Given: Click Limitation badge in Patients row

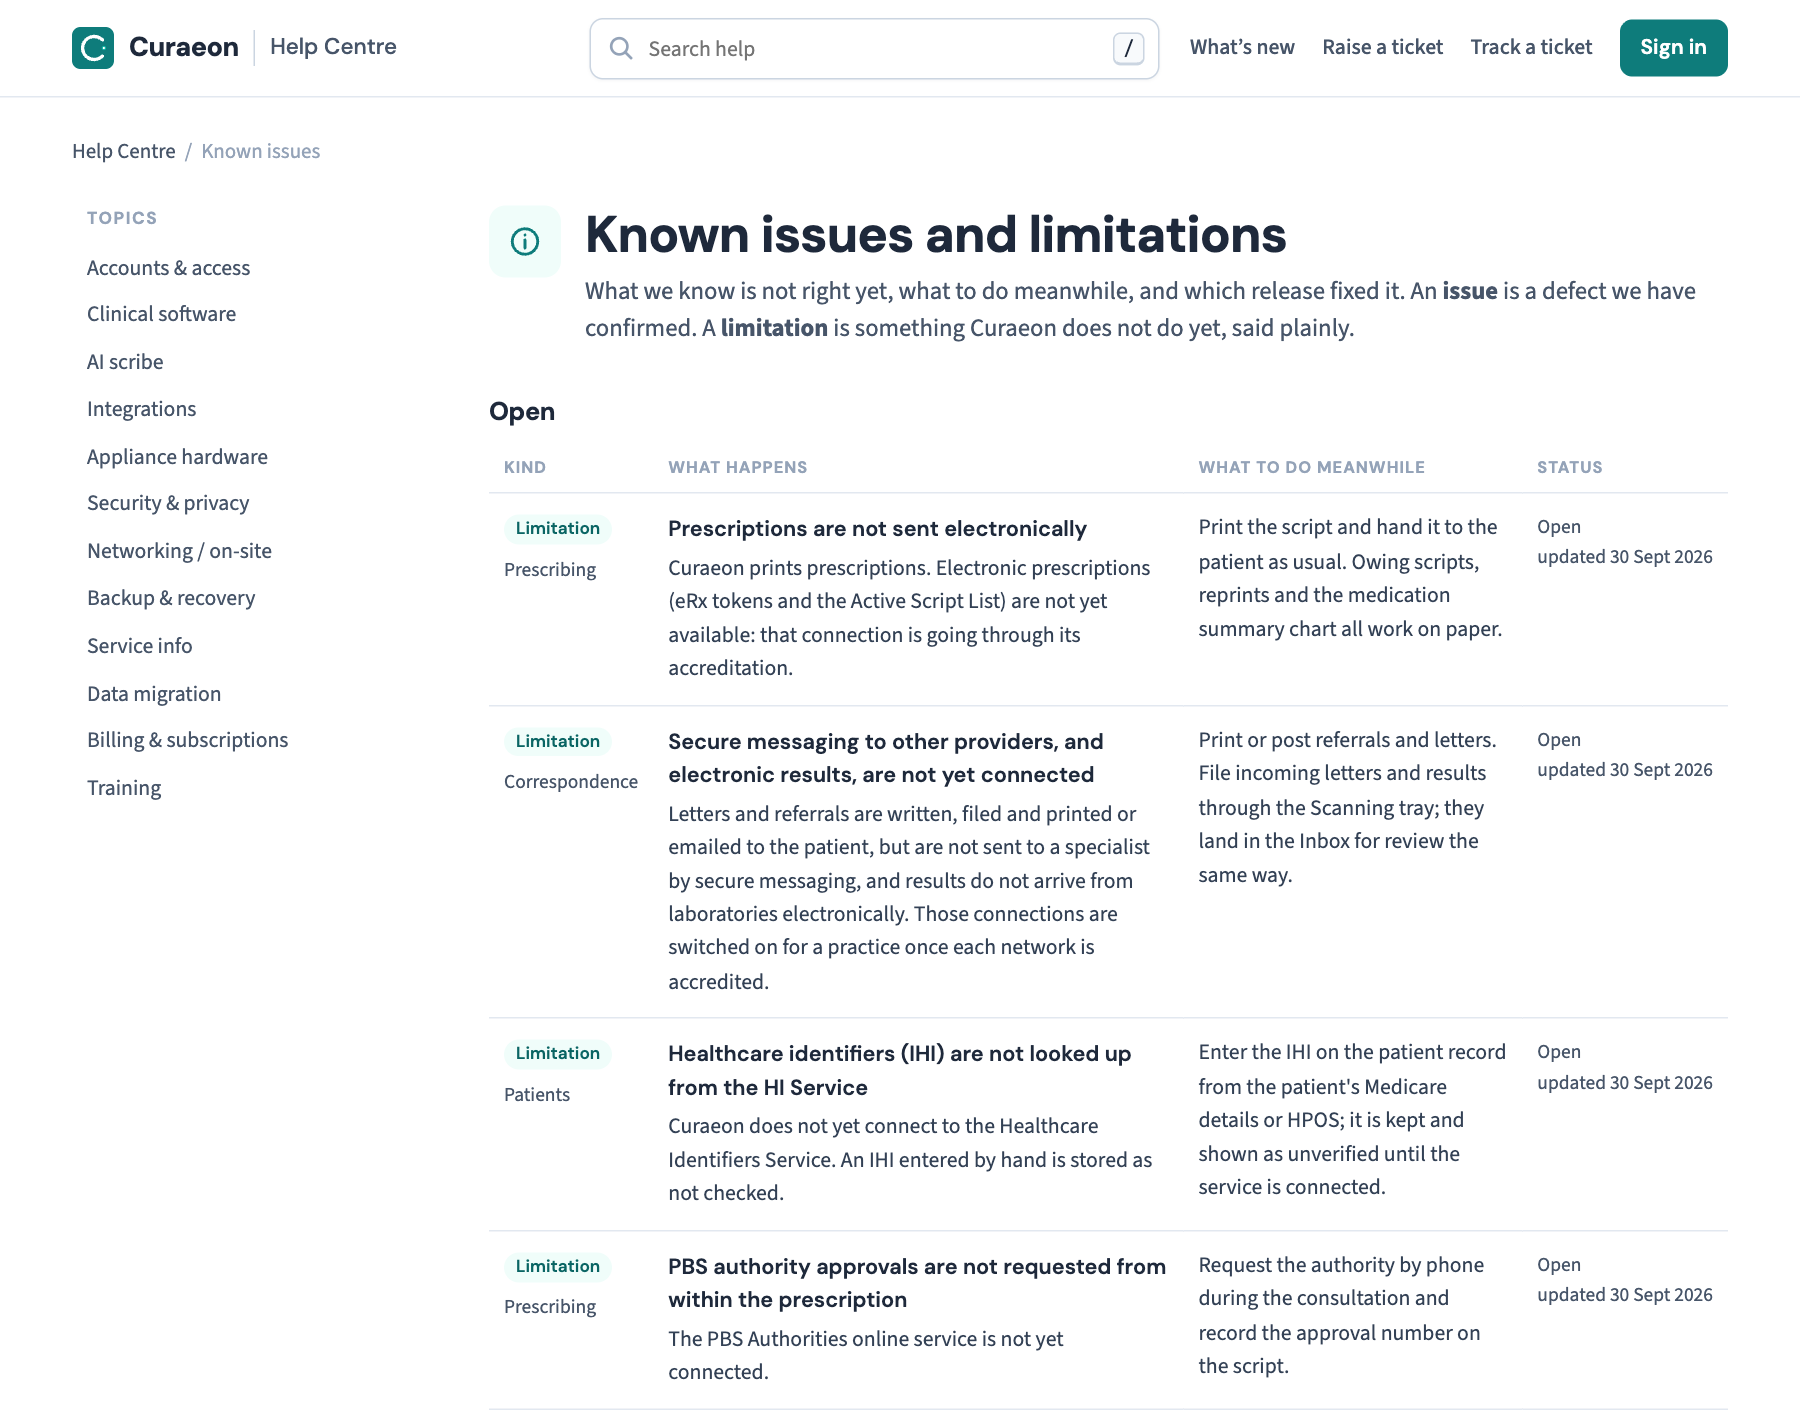Looking at the screenshot, I should [x=558, y=1053].
